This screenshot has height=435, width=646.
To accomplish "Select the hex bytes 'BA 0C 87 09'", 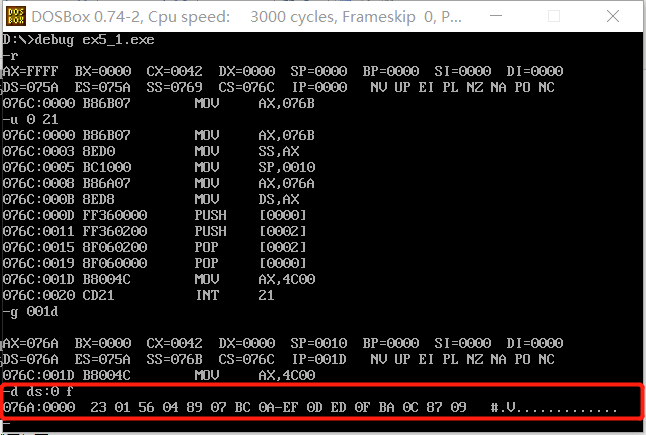I will 423,407.
